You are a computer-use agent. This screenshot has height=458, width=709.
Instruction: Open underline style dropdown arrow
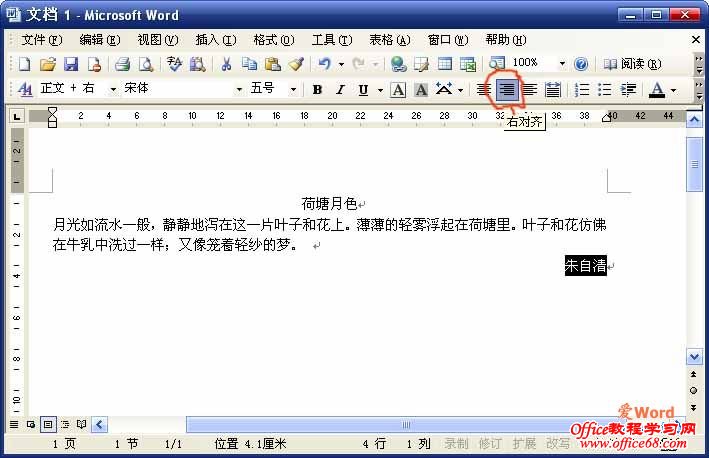click(380, 90)
